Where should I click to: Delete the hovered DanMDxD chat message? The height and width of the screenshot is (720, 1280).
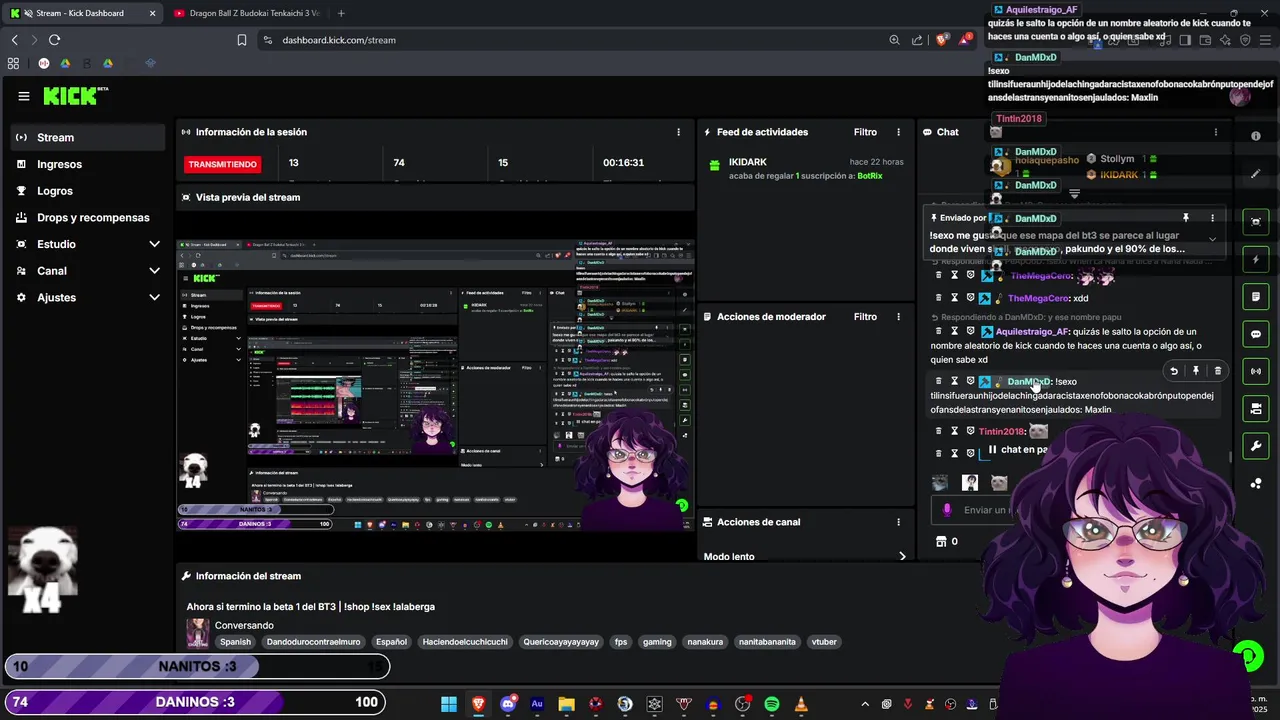tap(1217, 371)
